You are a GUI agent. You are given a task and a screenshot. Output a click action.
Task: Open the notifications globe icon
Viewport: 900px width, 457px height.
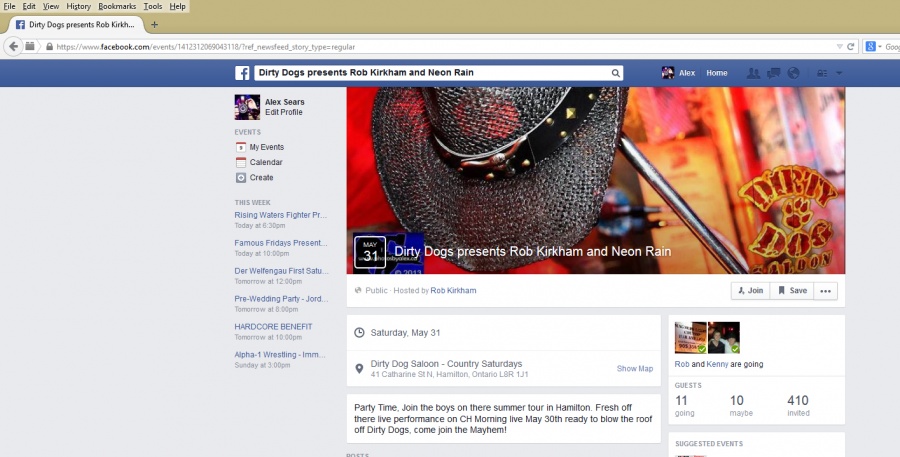click(x=793, y=73)
